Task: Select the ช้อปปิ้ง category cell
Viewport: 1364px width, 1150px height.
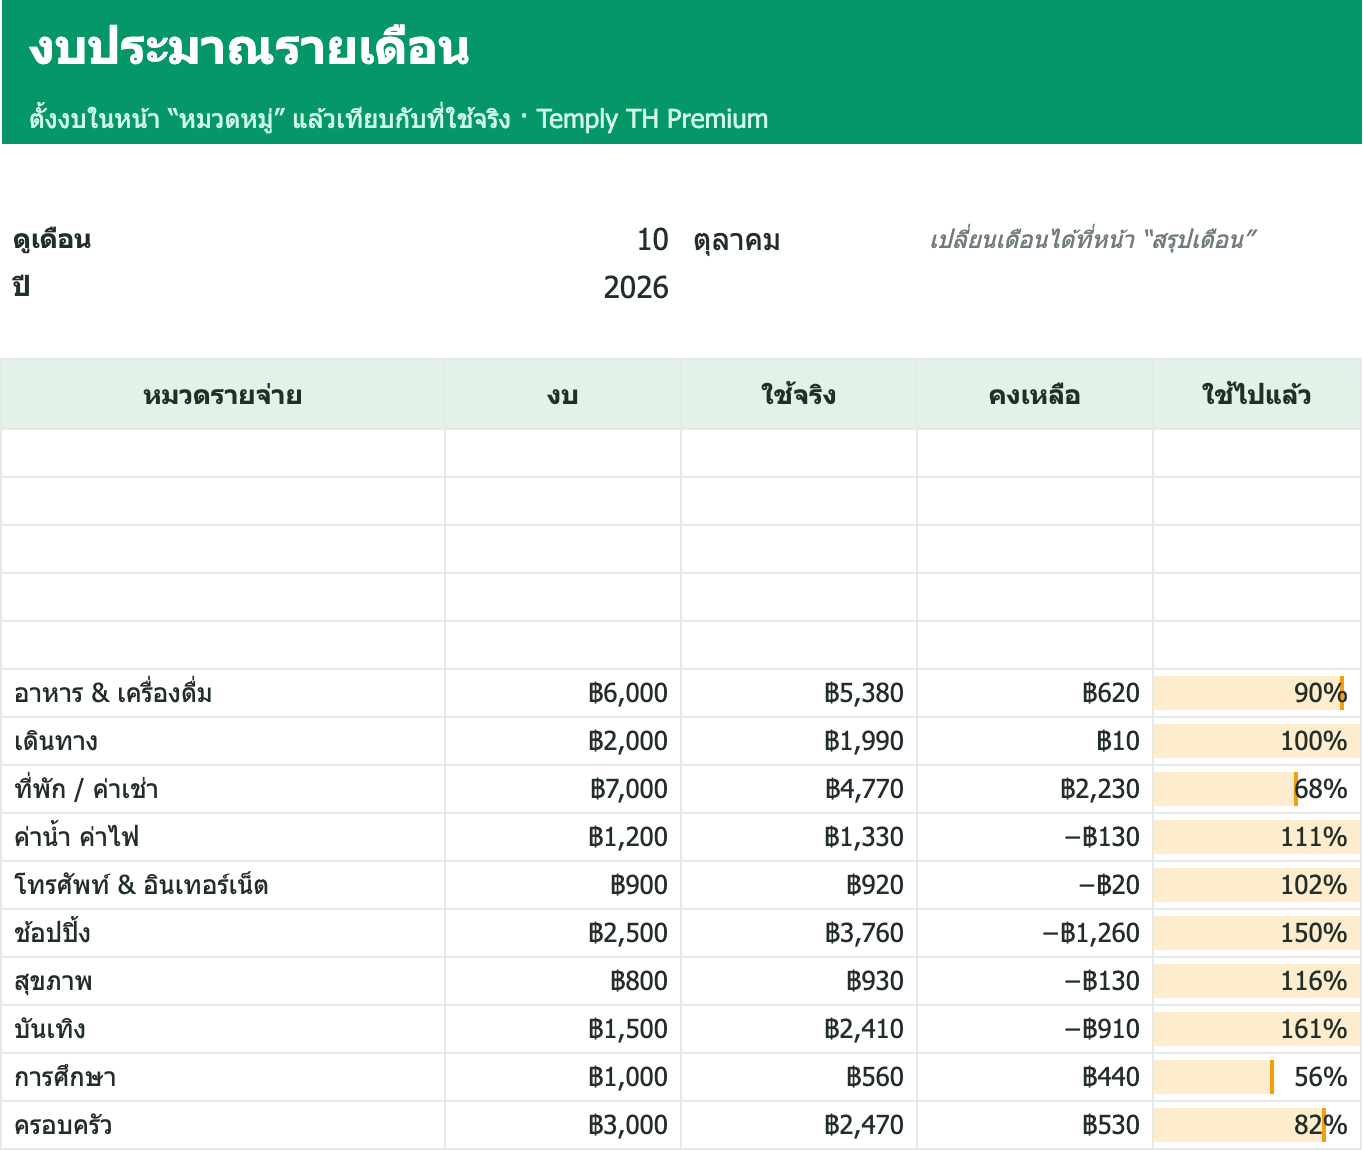Action: [223, 933]
